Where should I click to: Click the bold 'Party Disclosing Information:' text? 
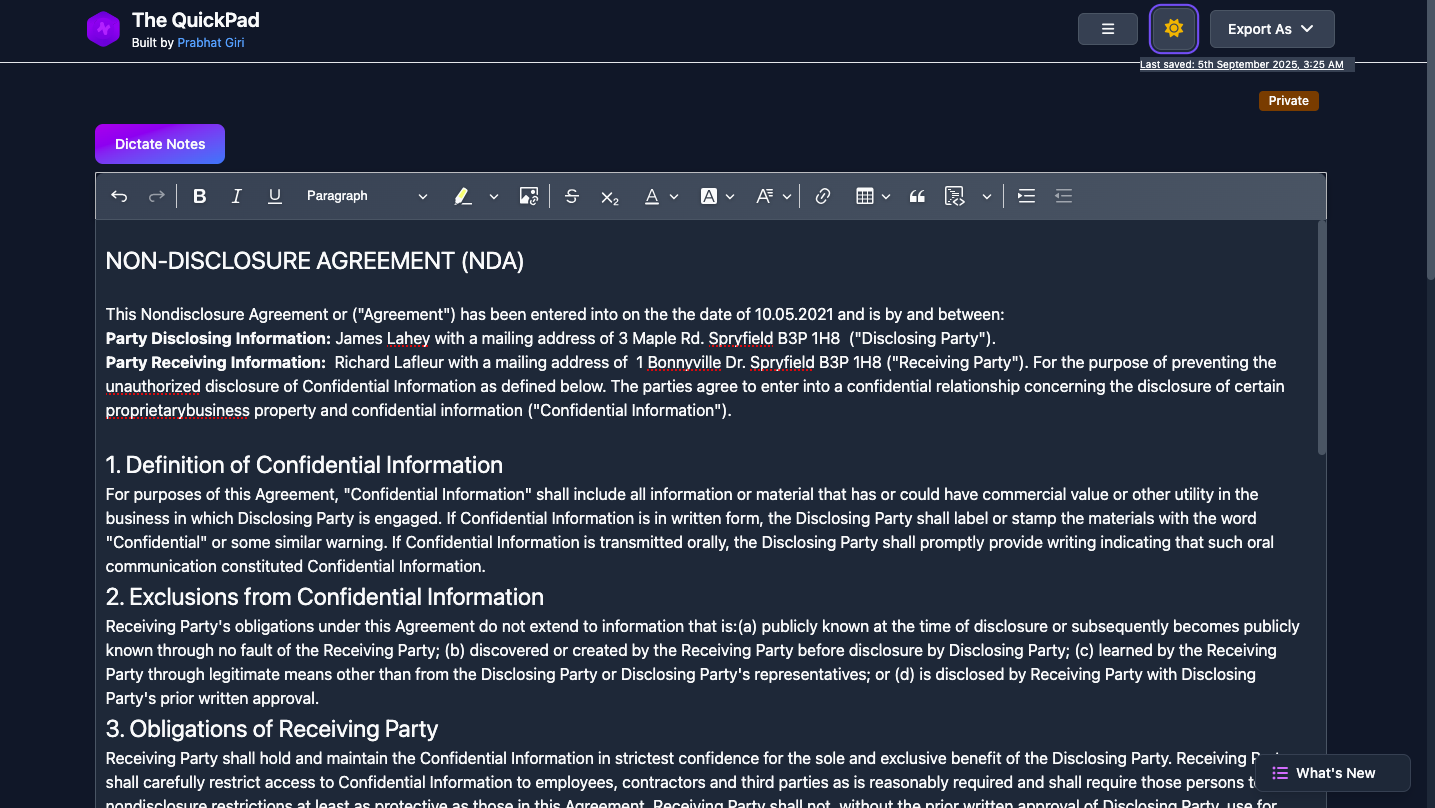tap(218, 338)
